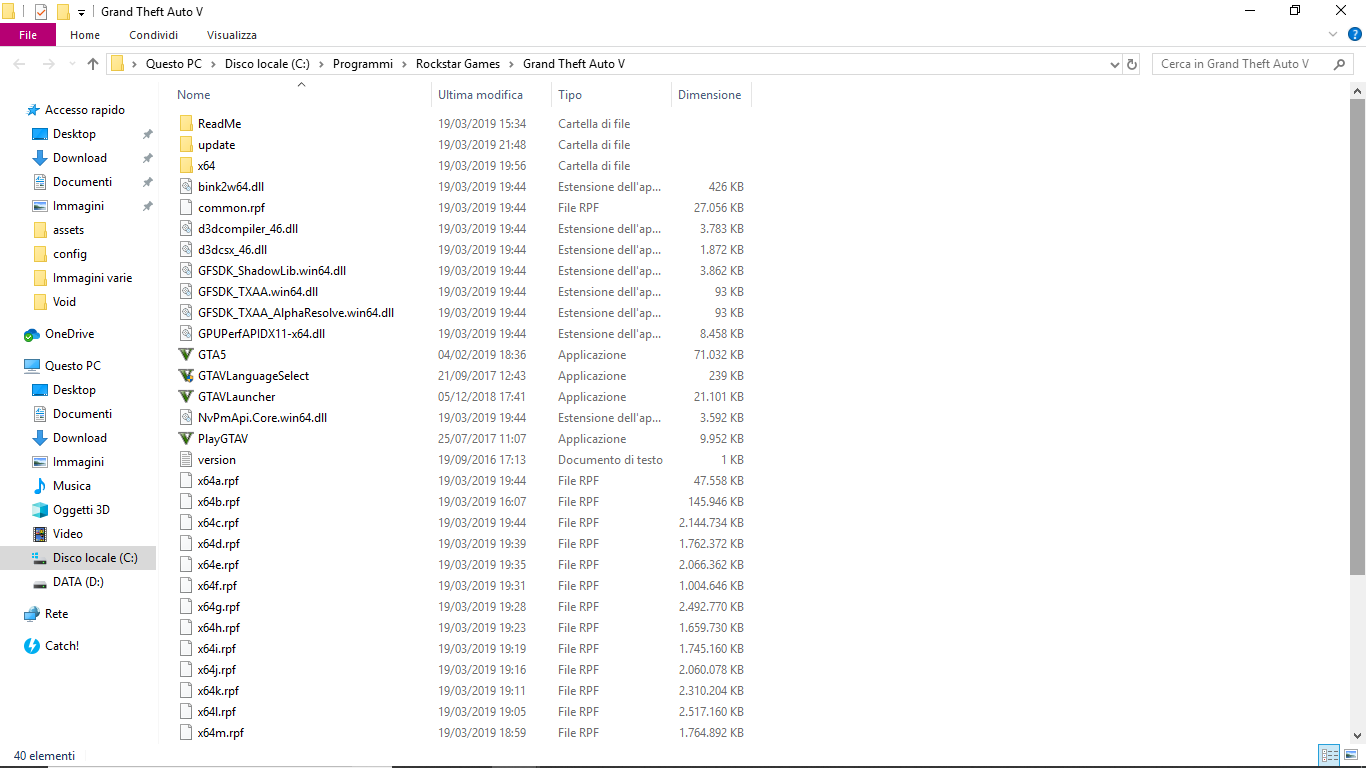Click Disco locale (C:) in breadcrumb
1366x768 pixels.
(x=266, y=64)
